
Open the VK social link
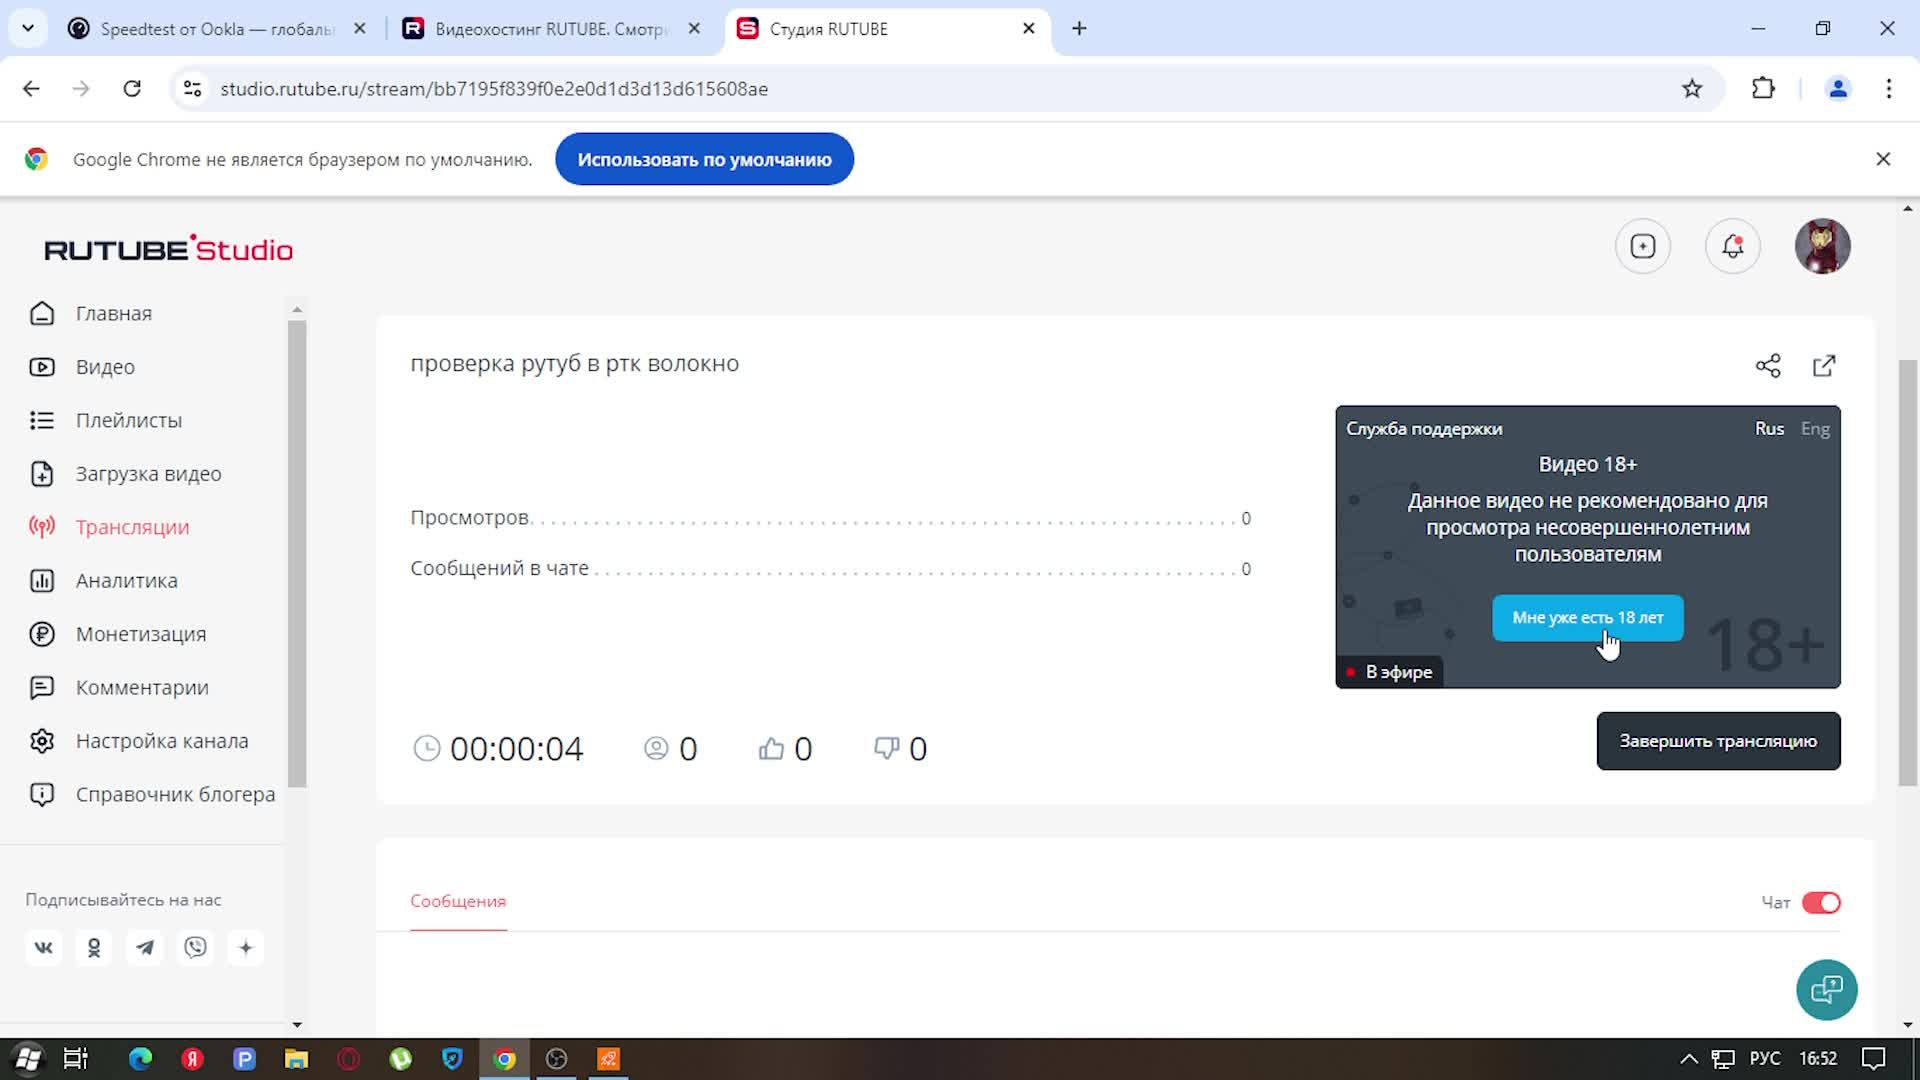point(43,947)
